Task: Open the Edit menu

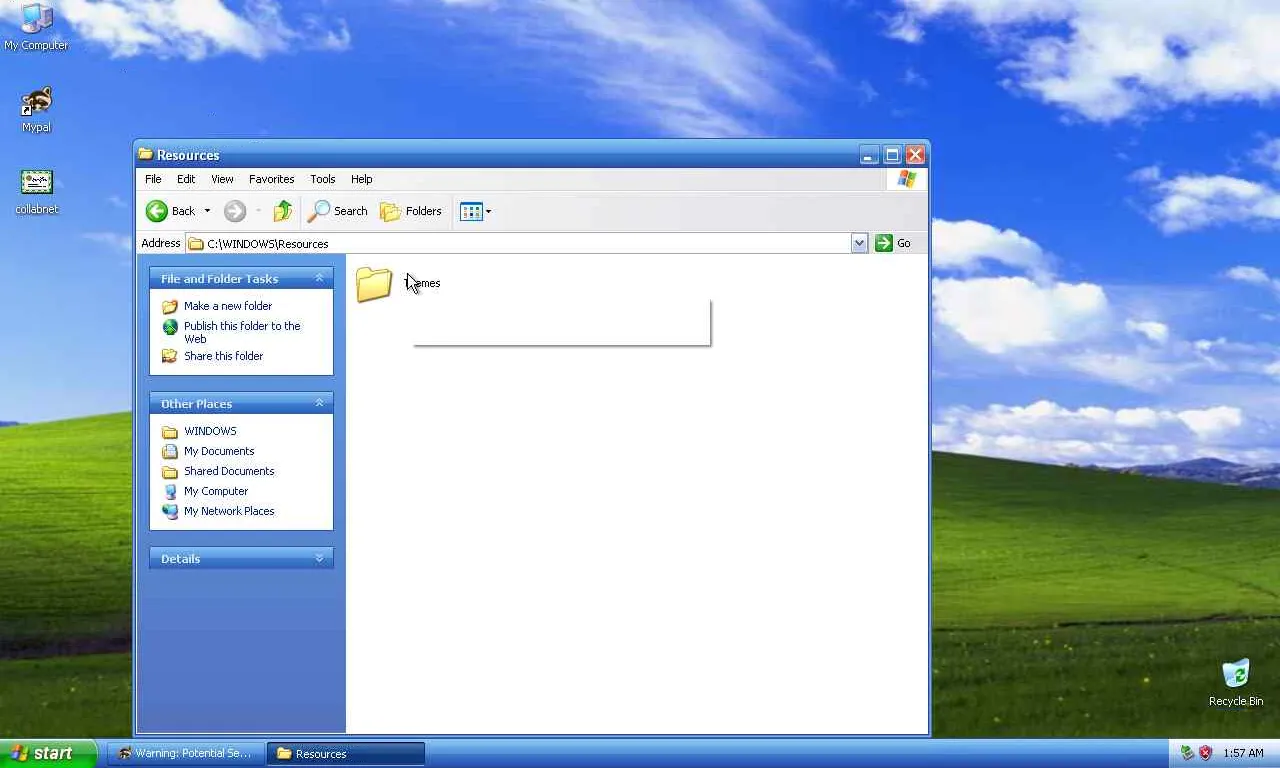Action: click(x=186, y=179)
